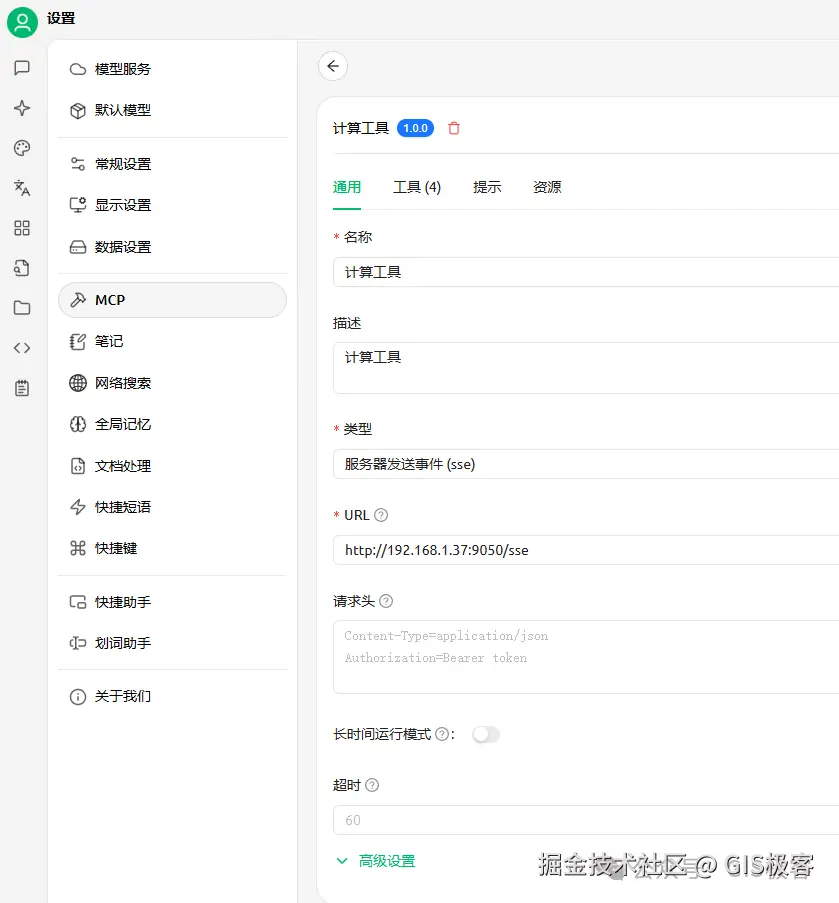Open 关于我们 page

click(172, 697)
